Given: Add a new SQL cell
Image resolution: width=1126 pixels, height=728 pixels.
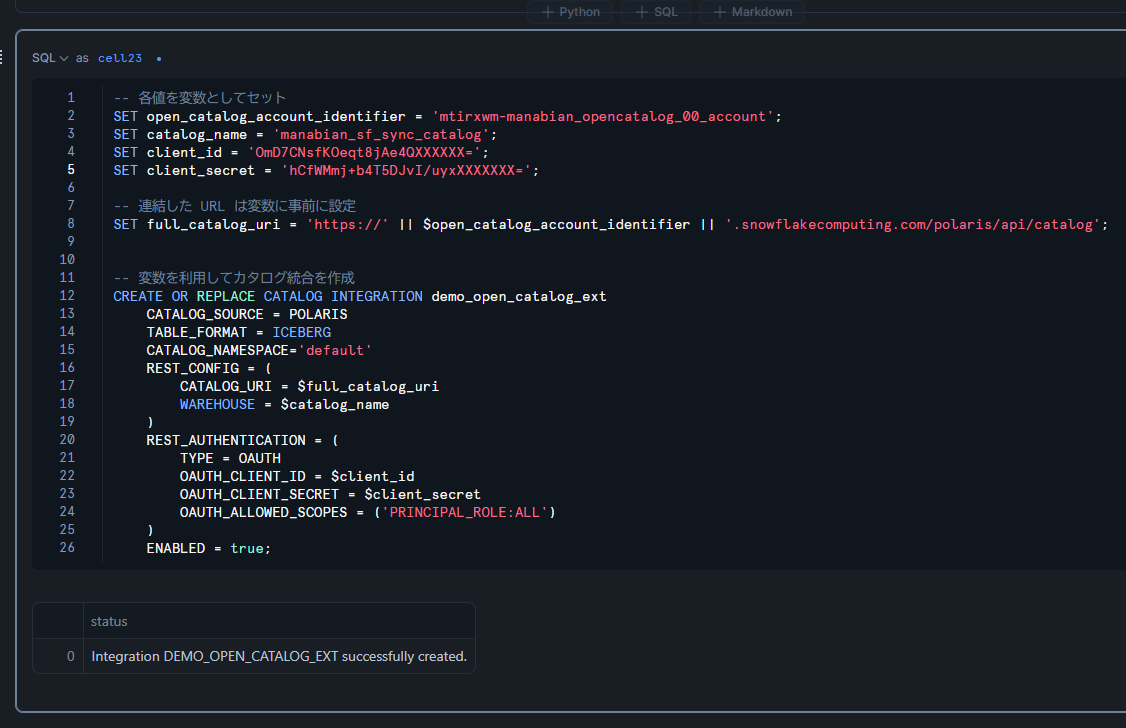Looking at the screenshot, I should coord(656,12).
